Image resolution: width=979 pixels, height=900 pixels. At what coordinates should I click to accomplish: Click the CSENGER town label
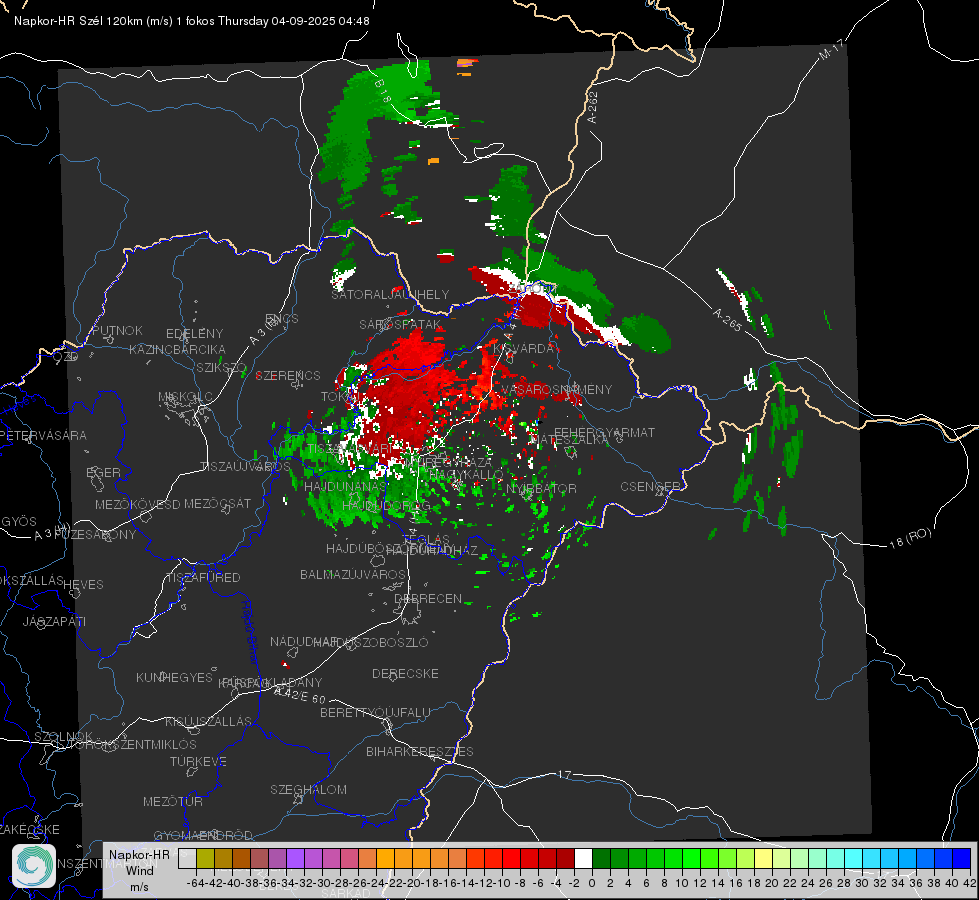coord(651,487)
